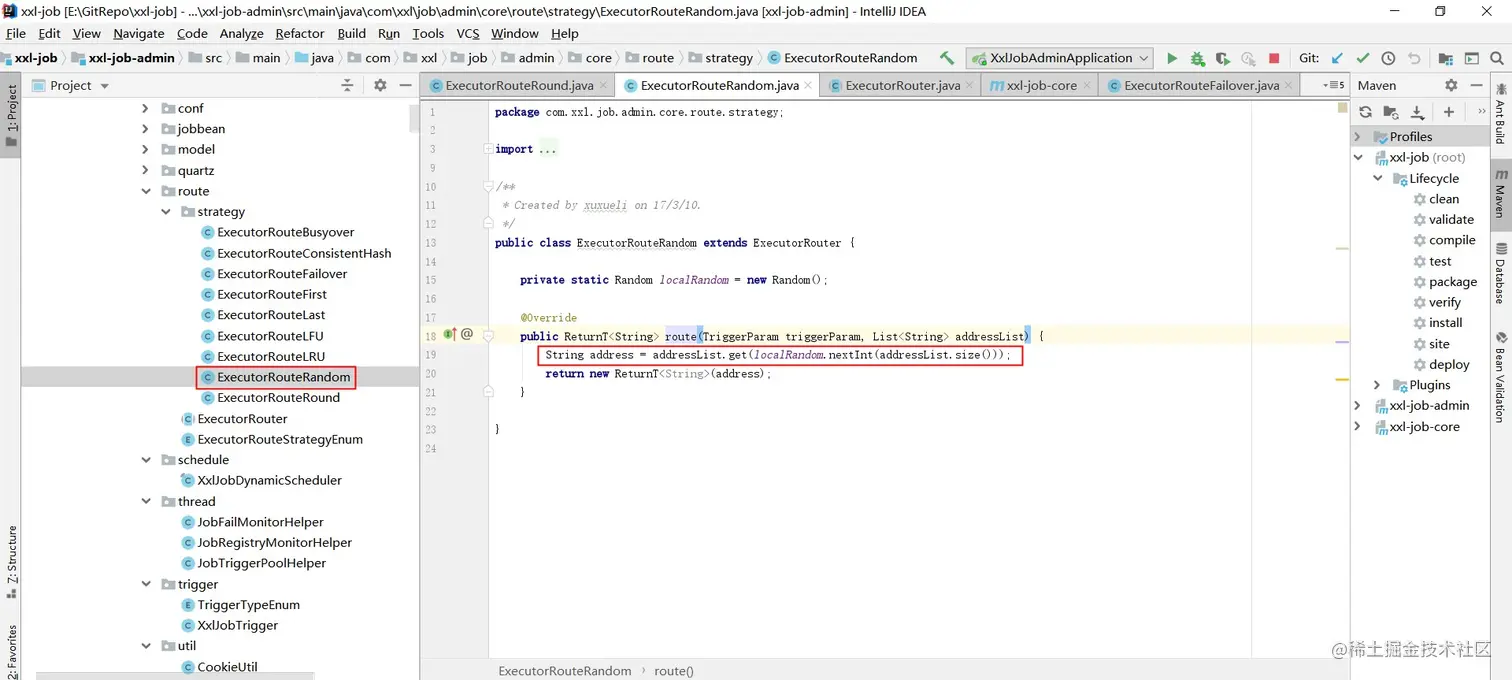Viewport: 1512px width, 680px height.
Task: Toggle the Maven side tool window
Action: (1500, 196)
